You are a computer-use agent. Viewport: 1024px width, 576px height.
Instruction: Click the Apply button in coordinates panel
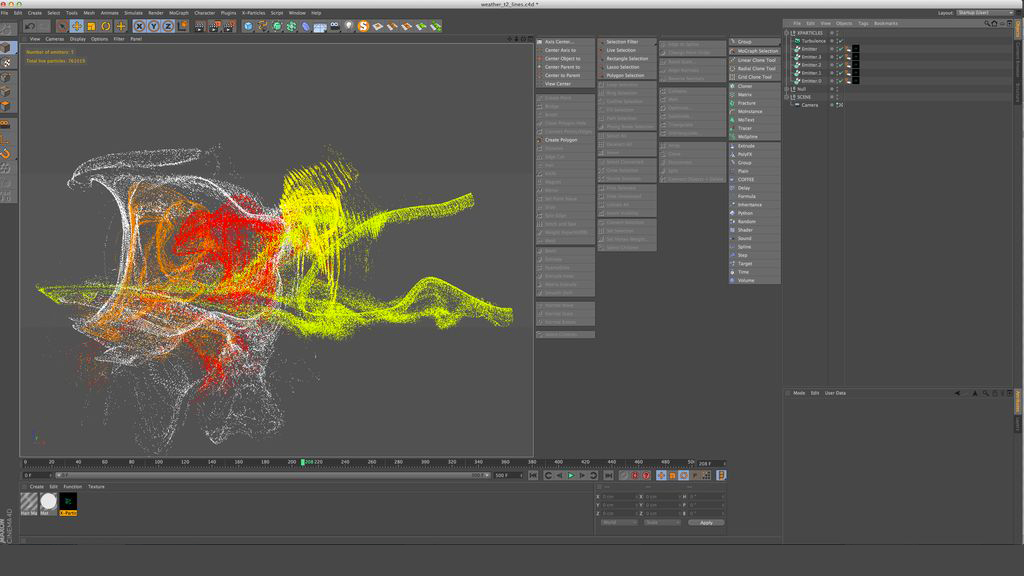coord(706,522)
